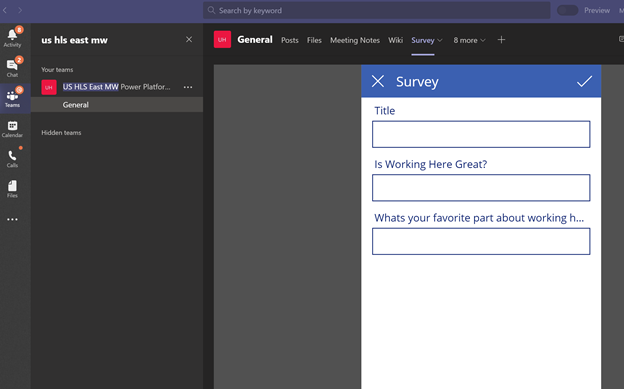This screenshot has height=389, width=624.
Task: Select the Teams icon in sidebar
Action: pos(12,98)
